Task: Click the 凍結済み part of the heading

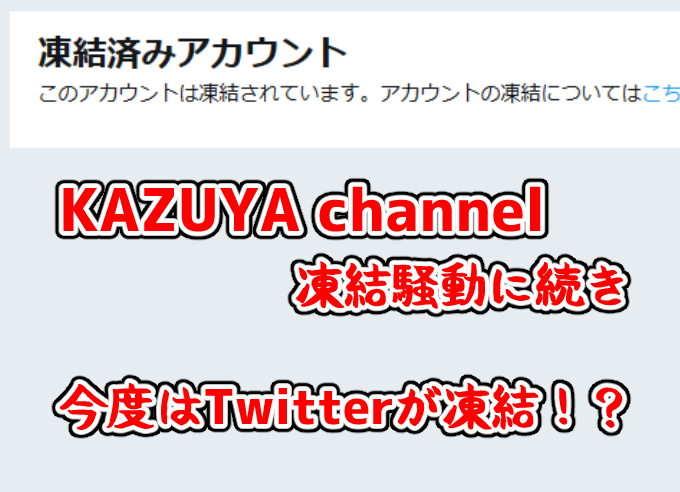Action: coord(107,53)
